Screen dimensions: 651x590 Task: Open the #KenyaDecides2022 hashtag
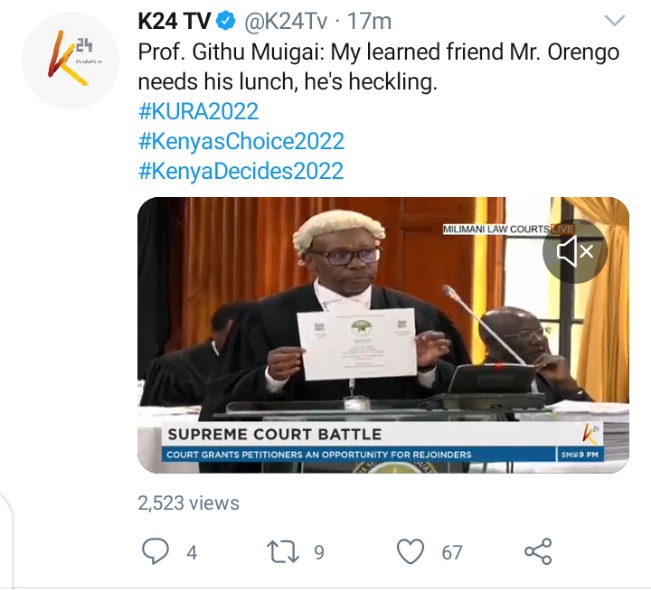tap(241, 171)
